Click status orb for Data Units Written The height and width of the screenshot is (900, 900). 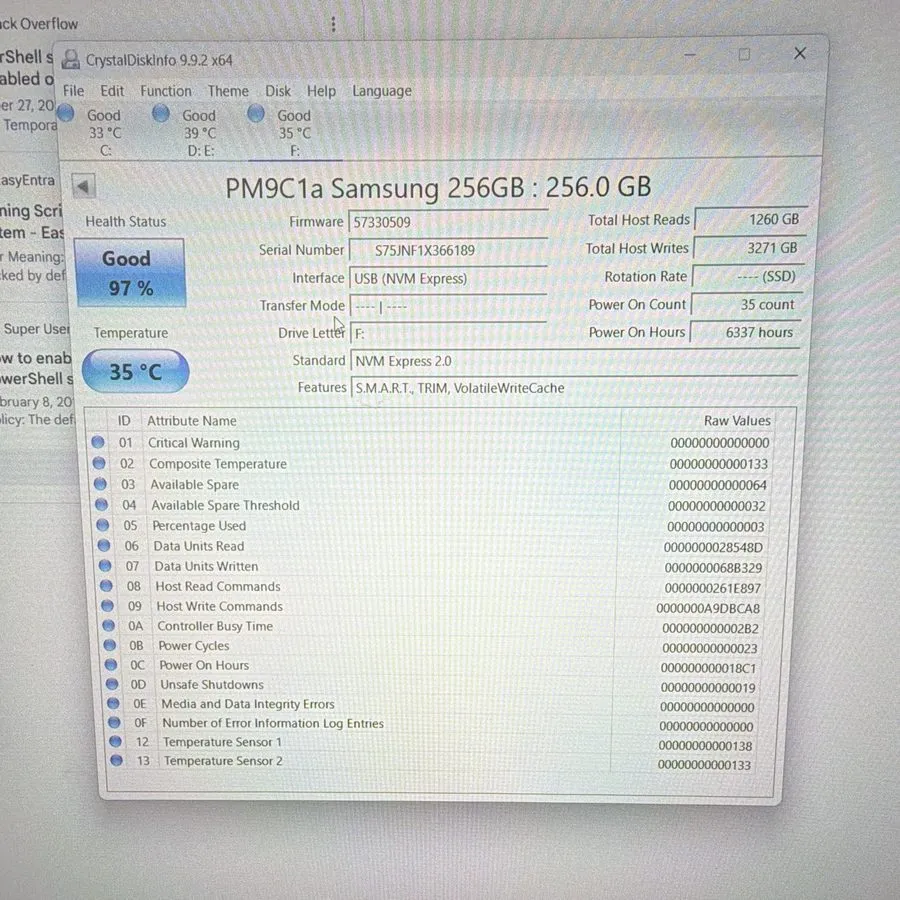(105, 565)
